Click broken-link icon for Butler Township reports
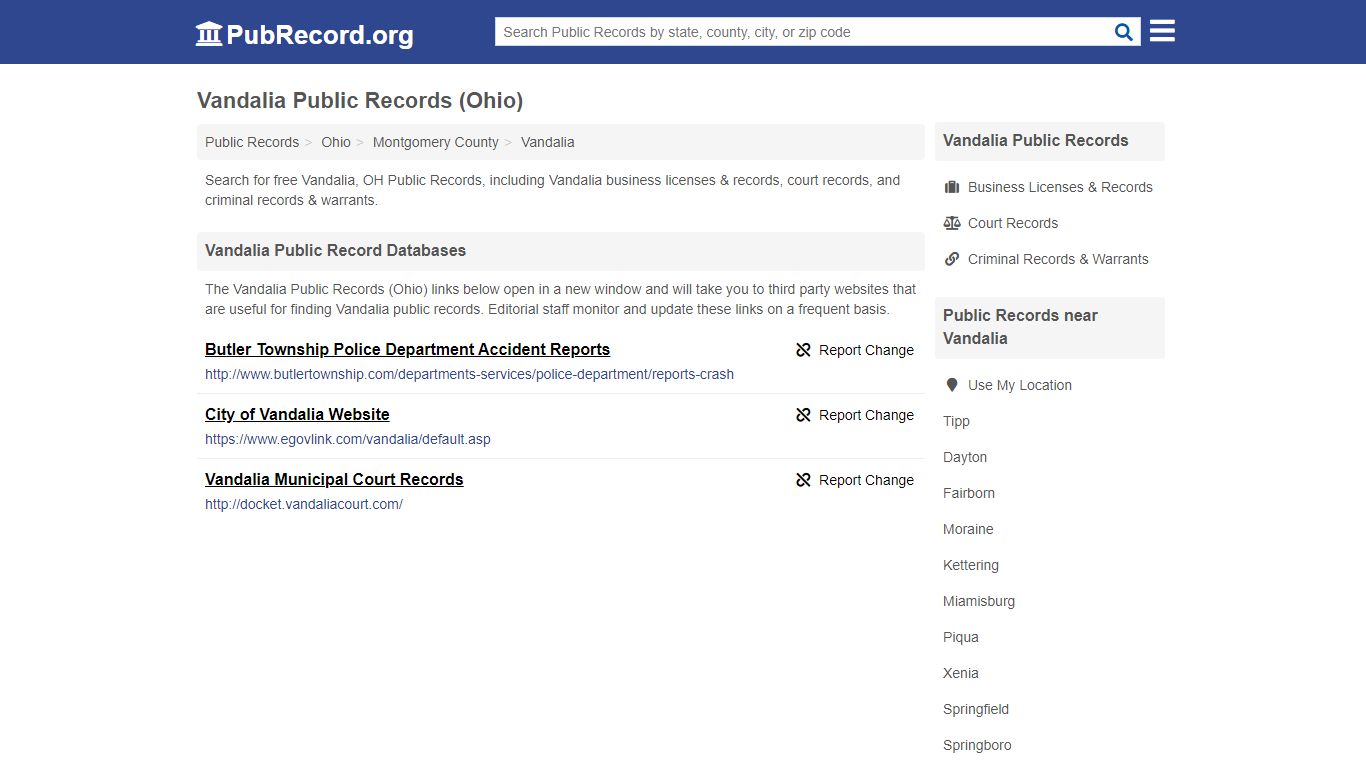 803,350
